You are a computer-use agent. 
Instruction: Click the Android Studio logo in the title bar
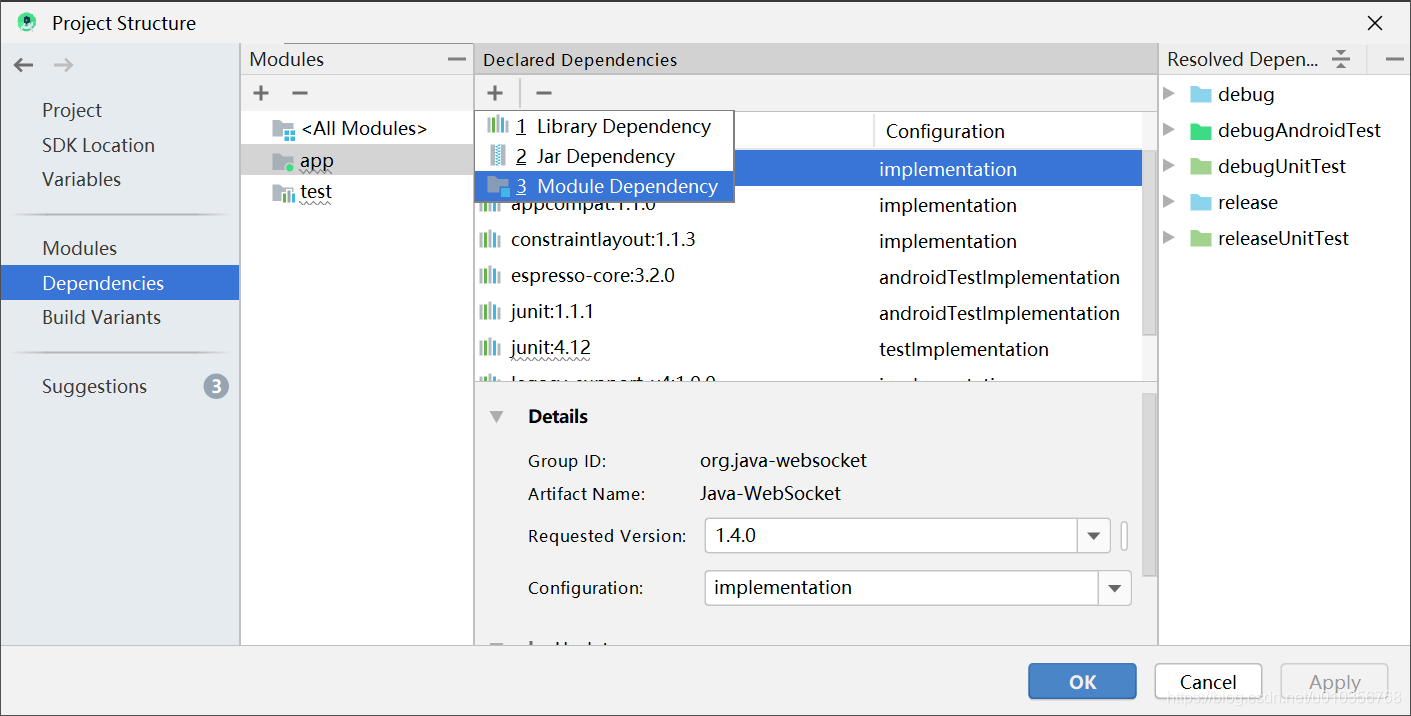24,22
